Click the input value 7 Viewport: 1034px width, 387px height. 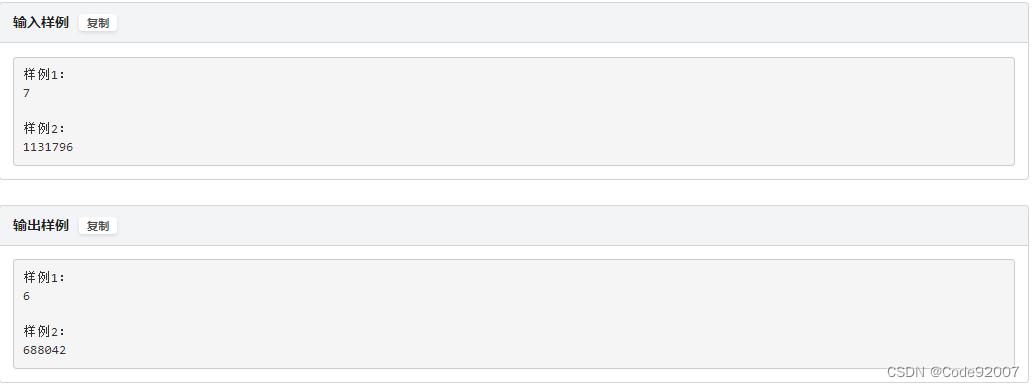click(26, 94)
